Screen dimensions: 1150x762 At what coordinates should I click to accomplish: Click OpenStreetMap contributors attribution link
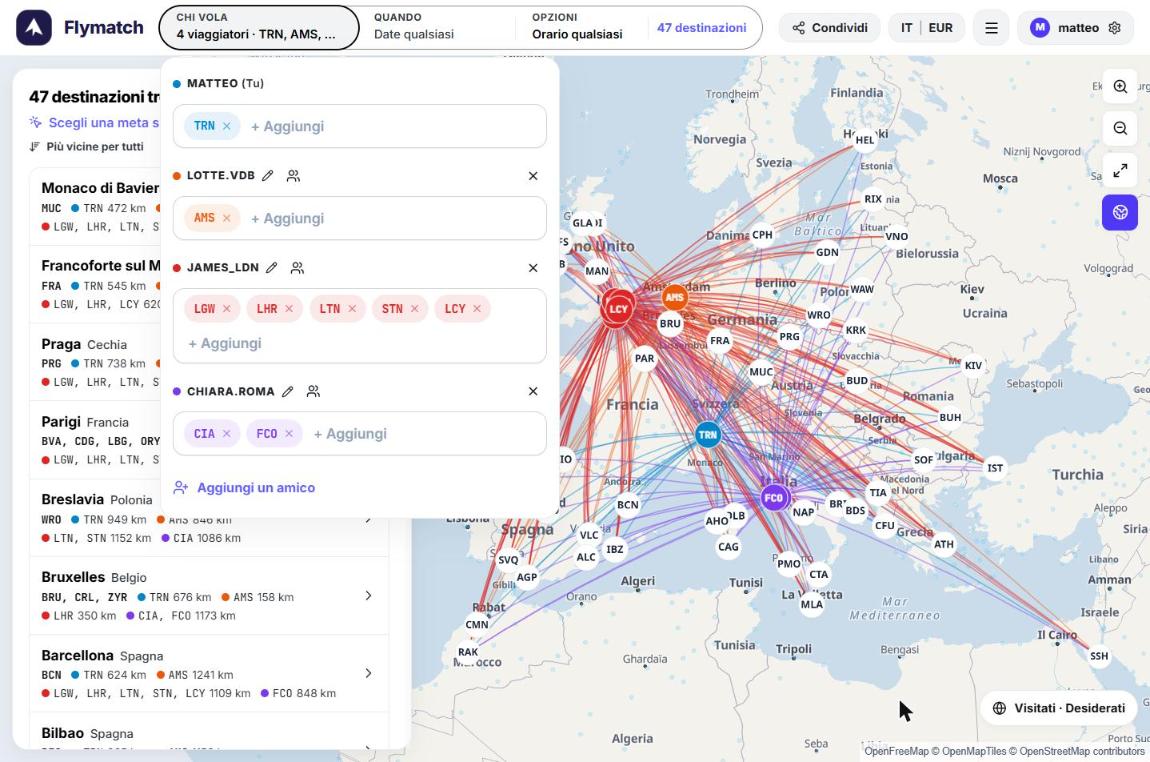point(1082,751)
